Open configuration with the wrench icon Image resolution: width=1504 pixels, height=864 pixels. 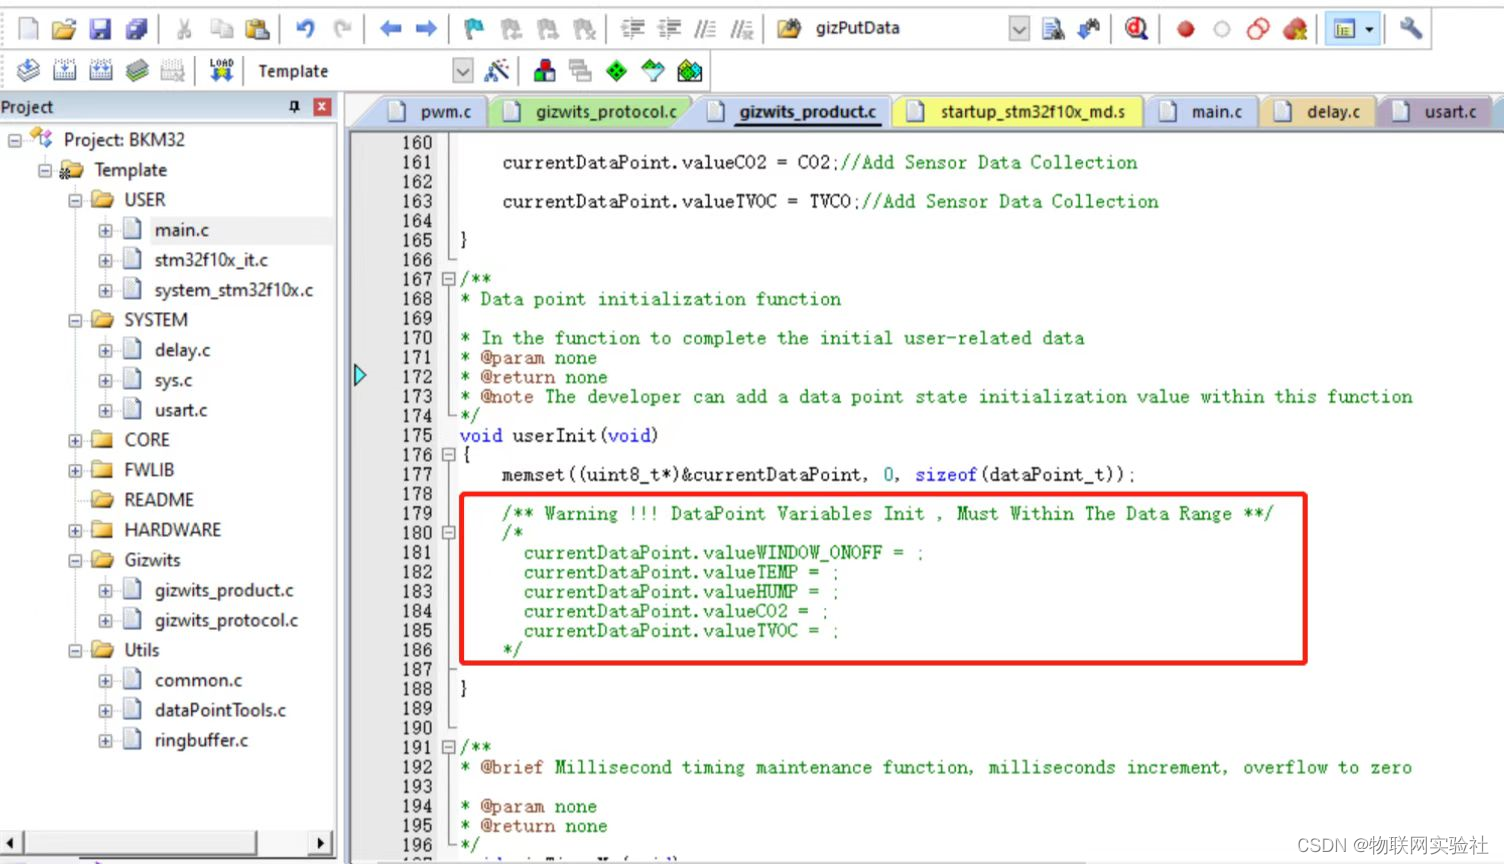[x=1411, y=29]
